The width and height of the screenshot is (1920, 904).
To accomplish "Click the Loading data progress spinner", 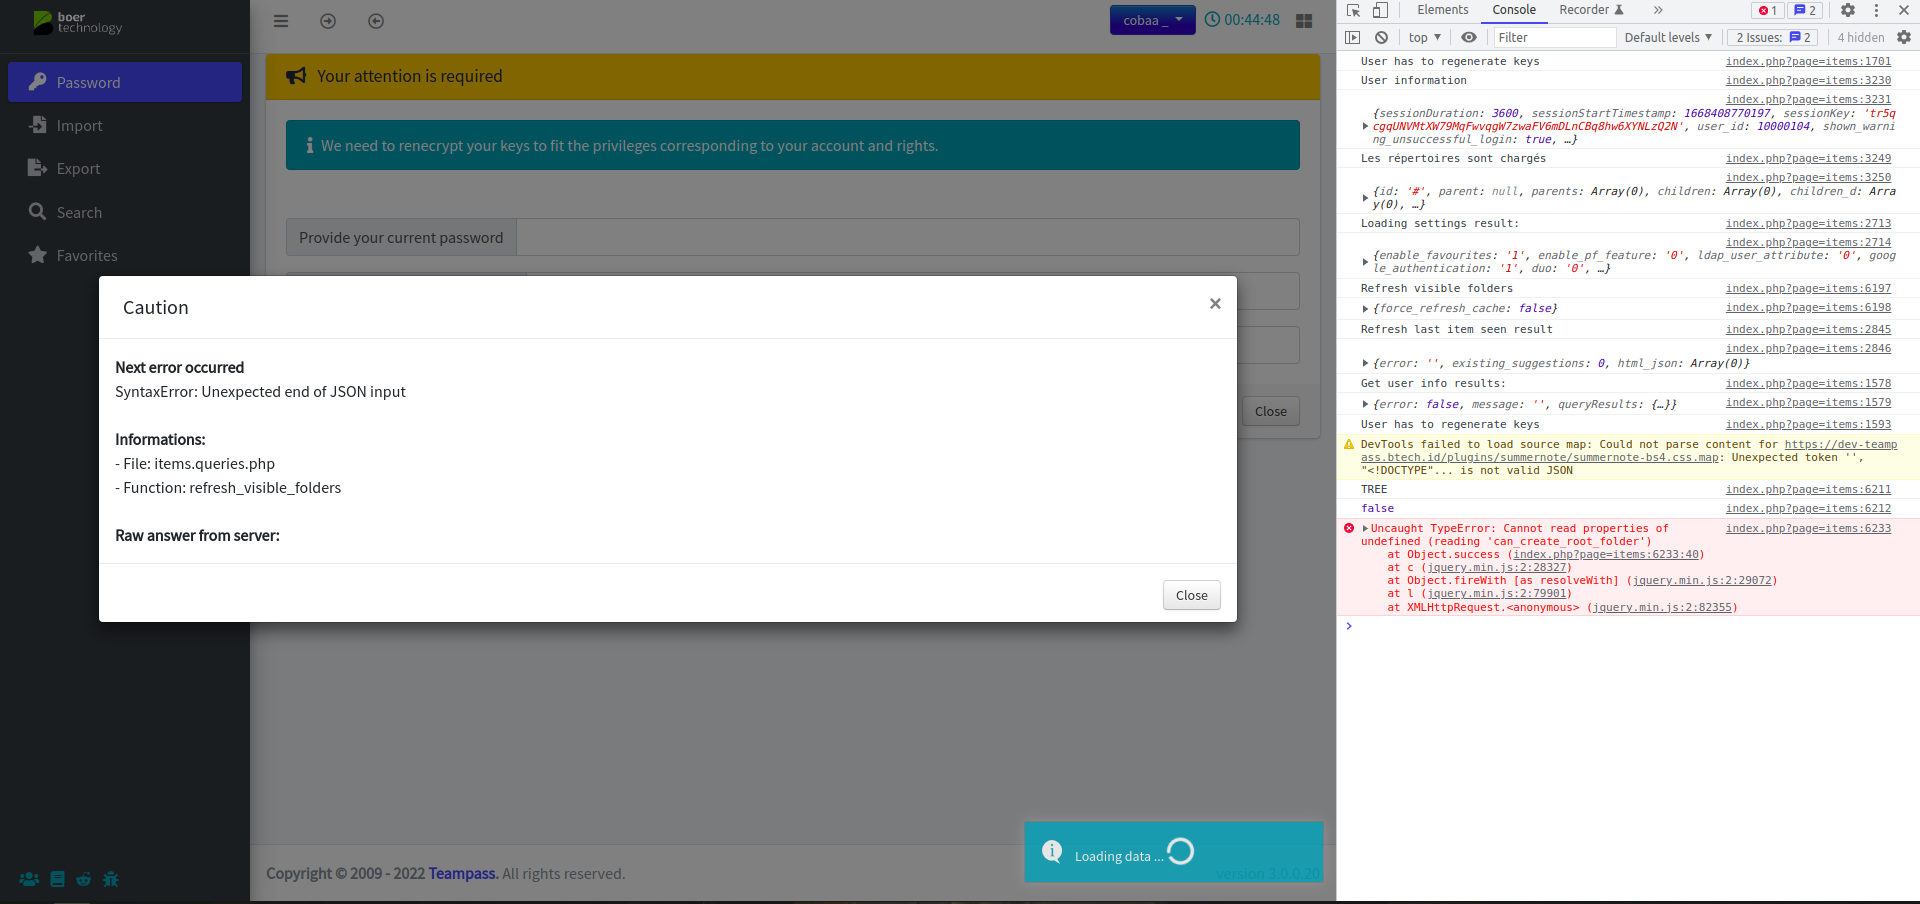I will tap(1181, 852).
